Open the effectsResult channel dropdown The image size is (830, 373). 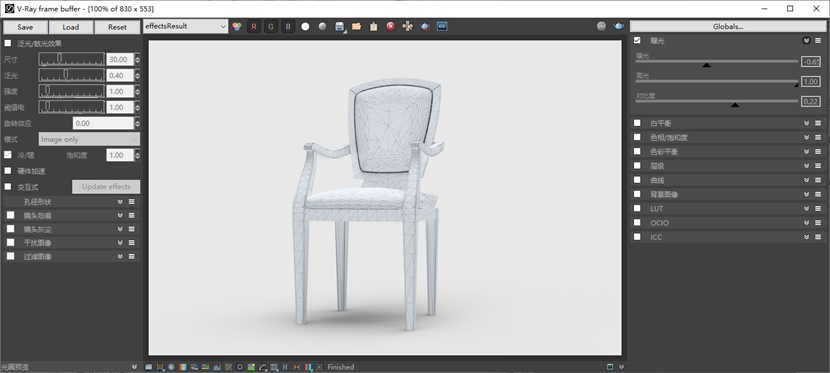(x=185, y=26)
